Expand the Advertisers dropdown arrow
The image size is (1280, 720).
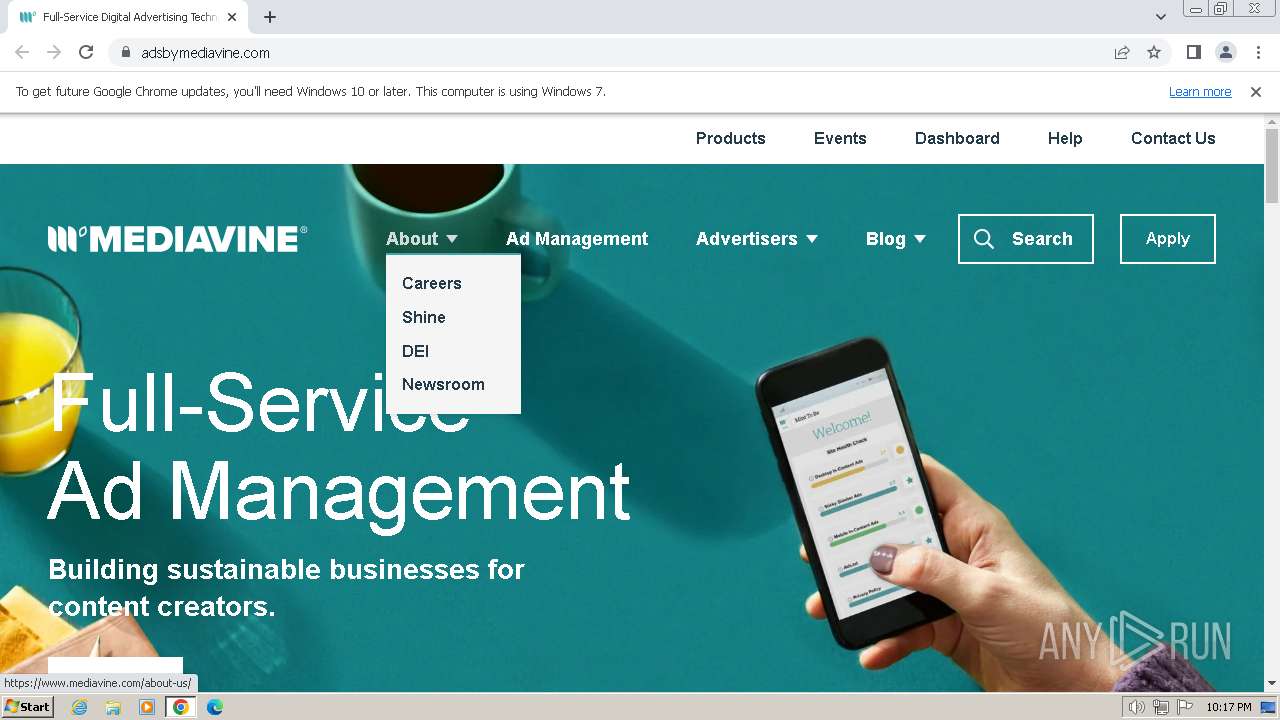[x=812, y=239]
